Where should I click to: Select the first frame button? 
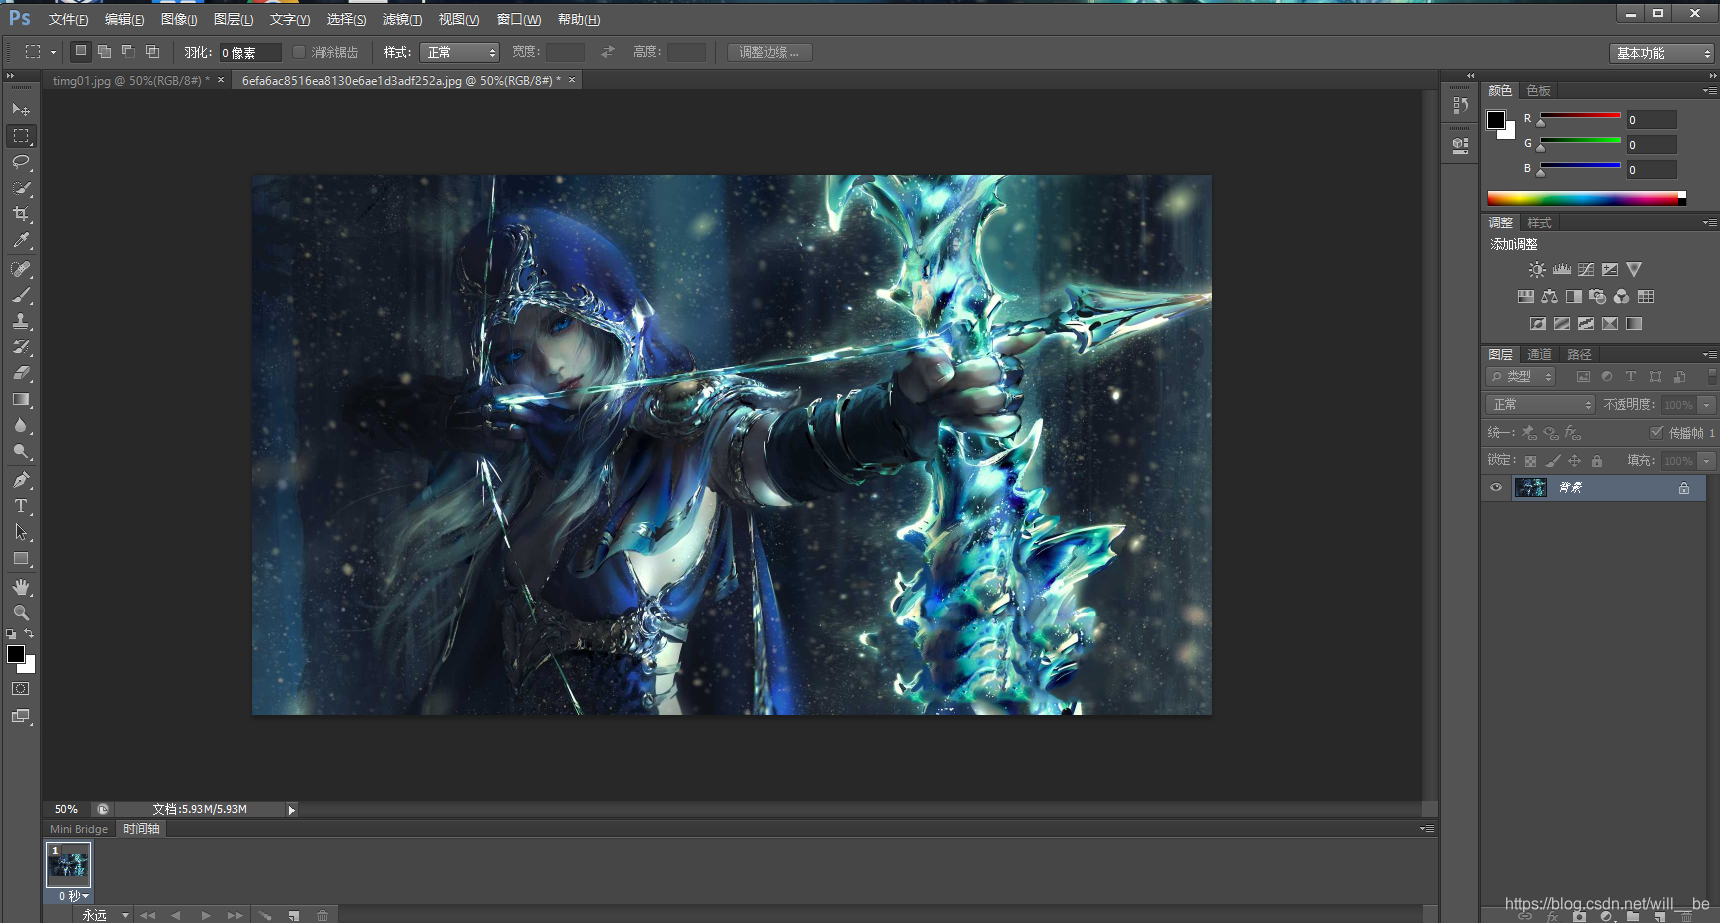[148, 915]
